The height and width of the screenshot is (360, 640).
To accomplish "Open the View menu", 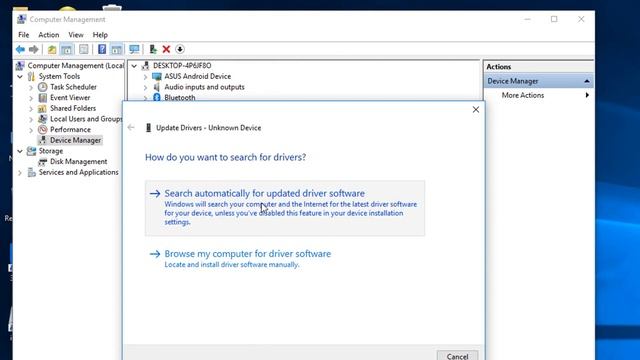I will pyautogui.click(x=76, y=35).
